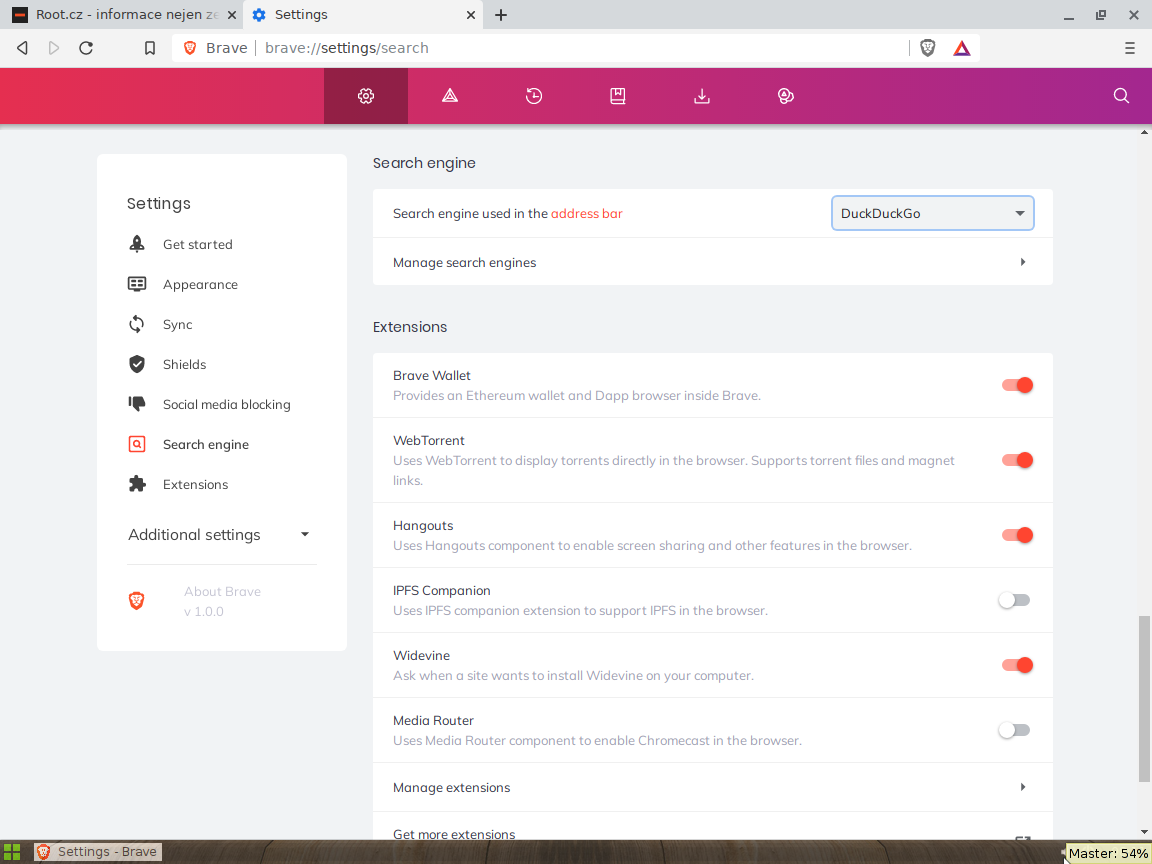Disable the Brave Wallet toggle

pos(1018,385)
